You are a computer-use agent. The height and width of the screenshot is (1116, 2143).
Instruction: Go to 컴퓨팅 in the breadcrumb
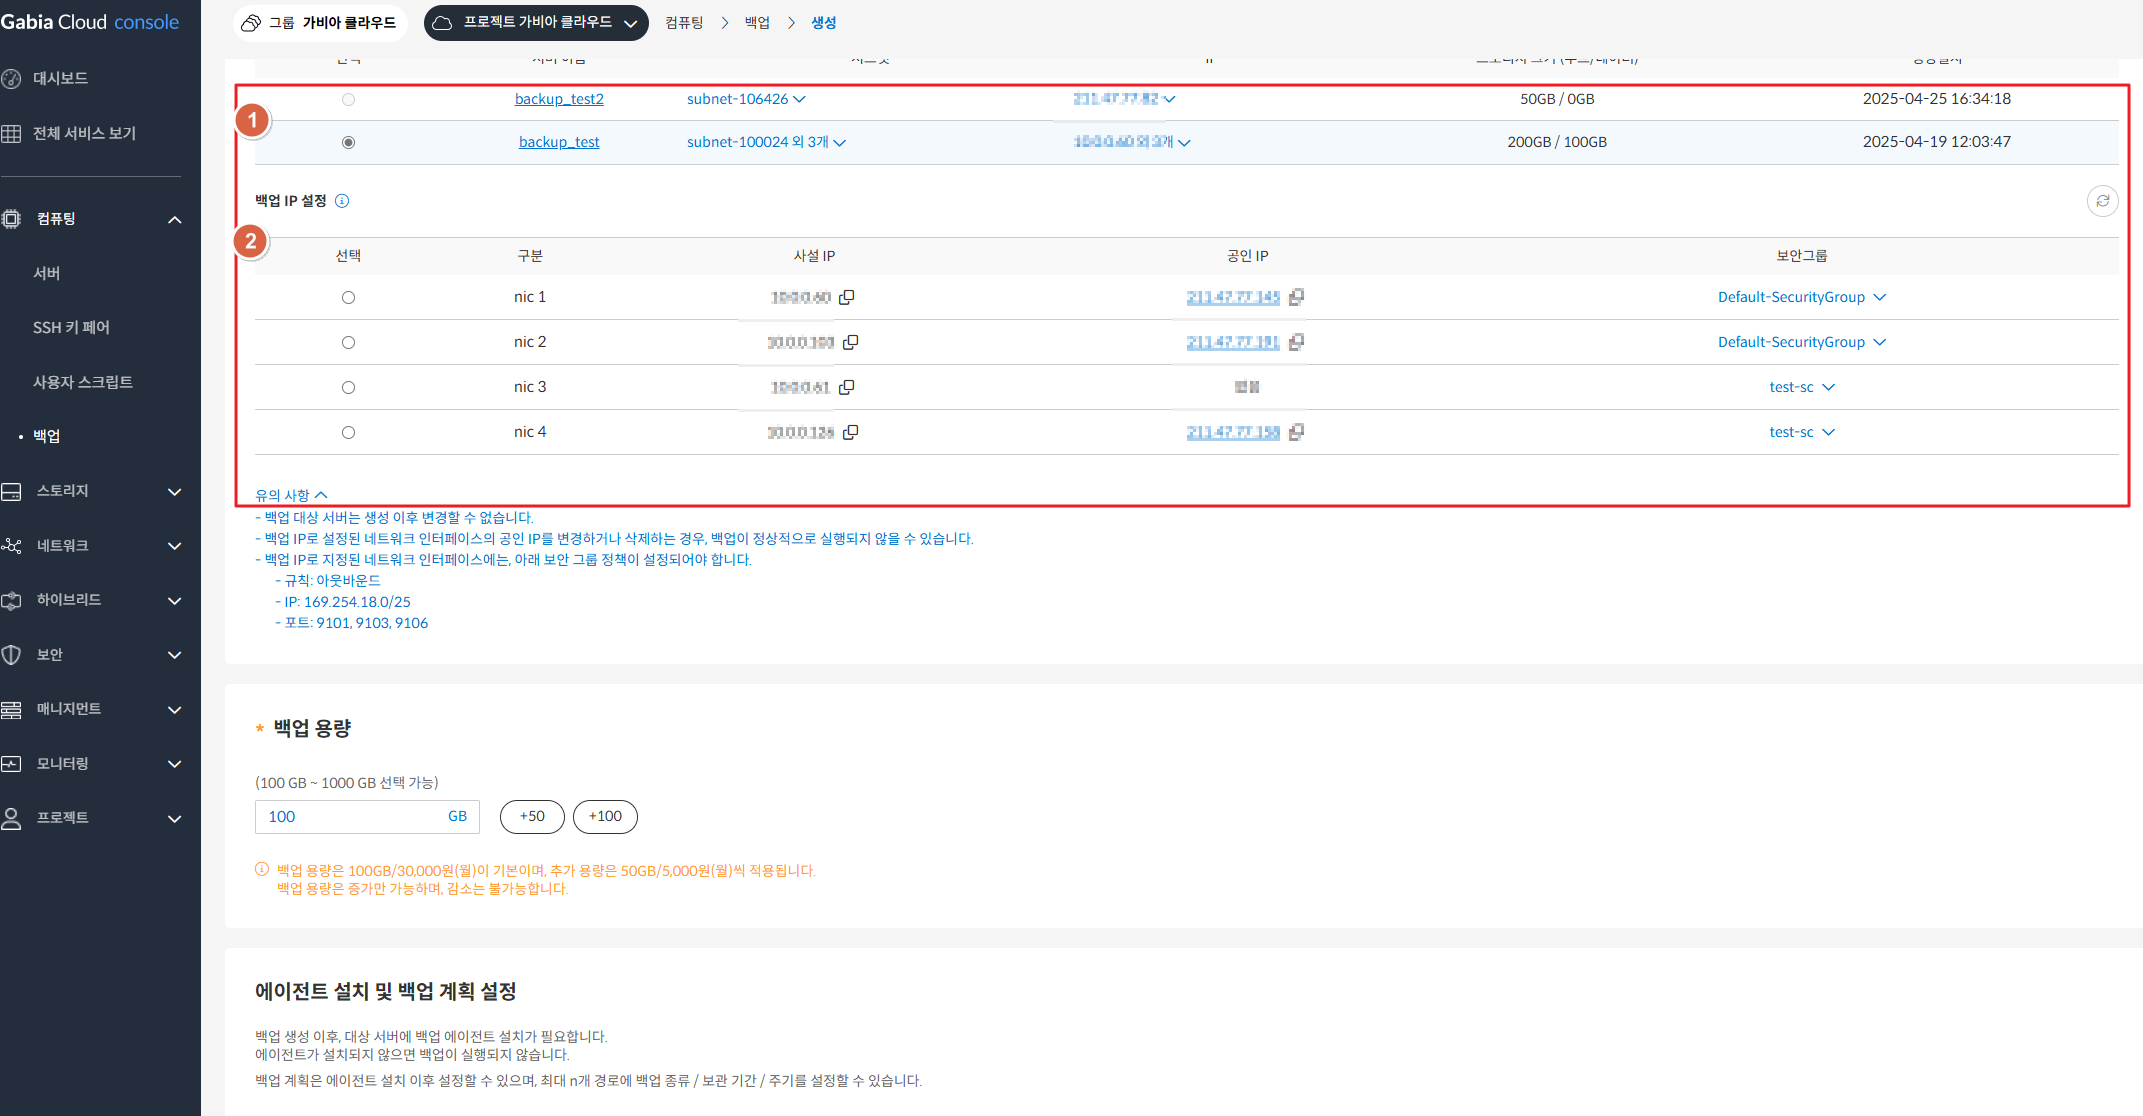point(684,22)
